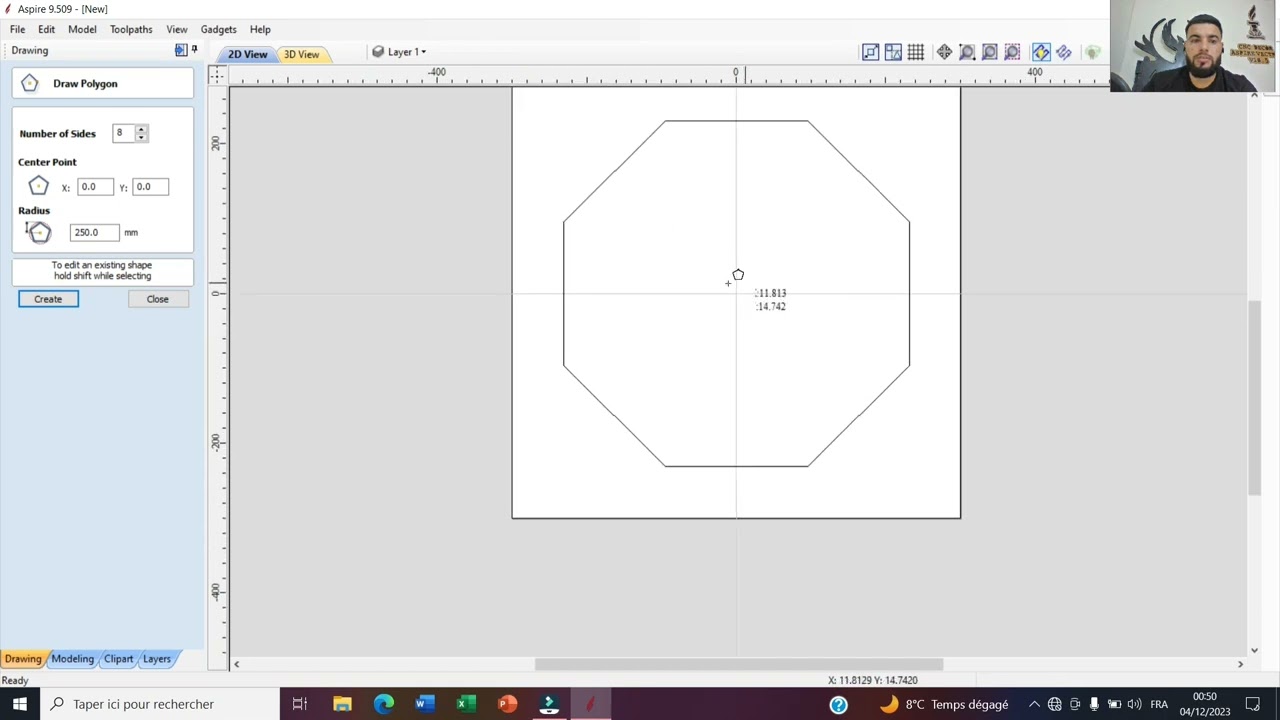
Task: Toggle the highlighted toolpath preview icon
Action: click(x=1041, y=52)
